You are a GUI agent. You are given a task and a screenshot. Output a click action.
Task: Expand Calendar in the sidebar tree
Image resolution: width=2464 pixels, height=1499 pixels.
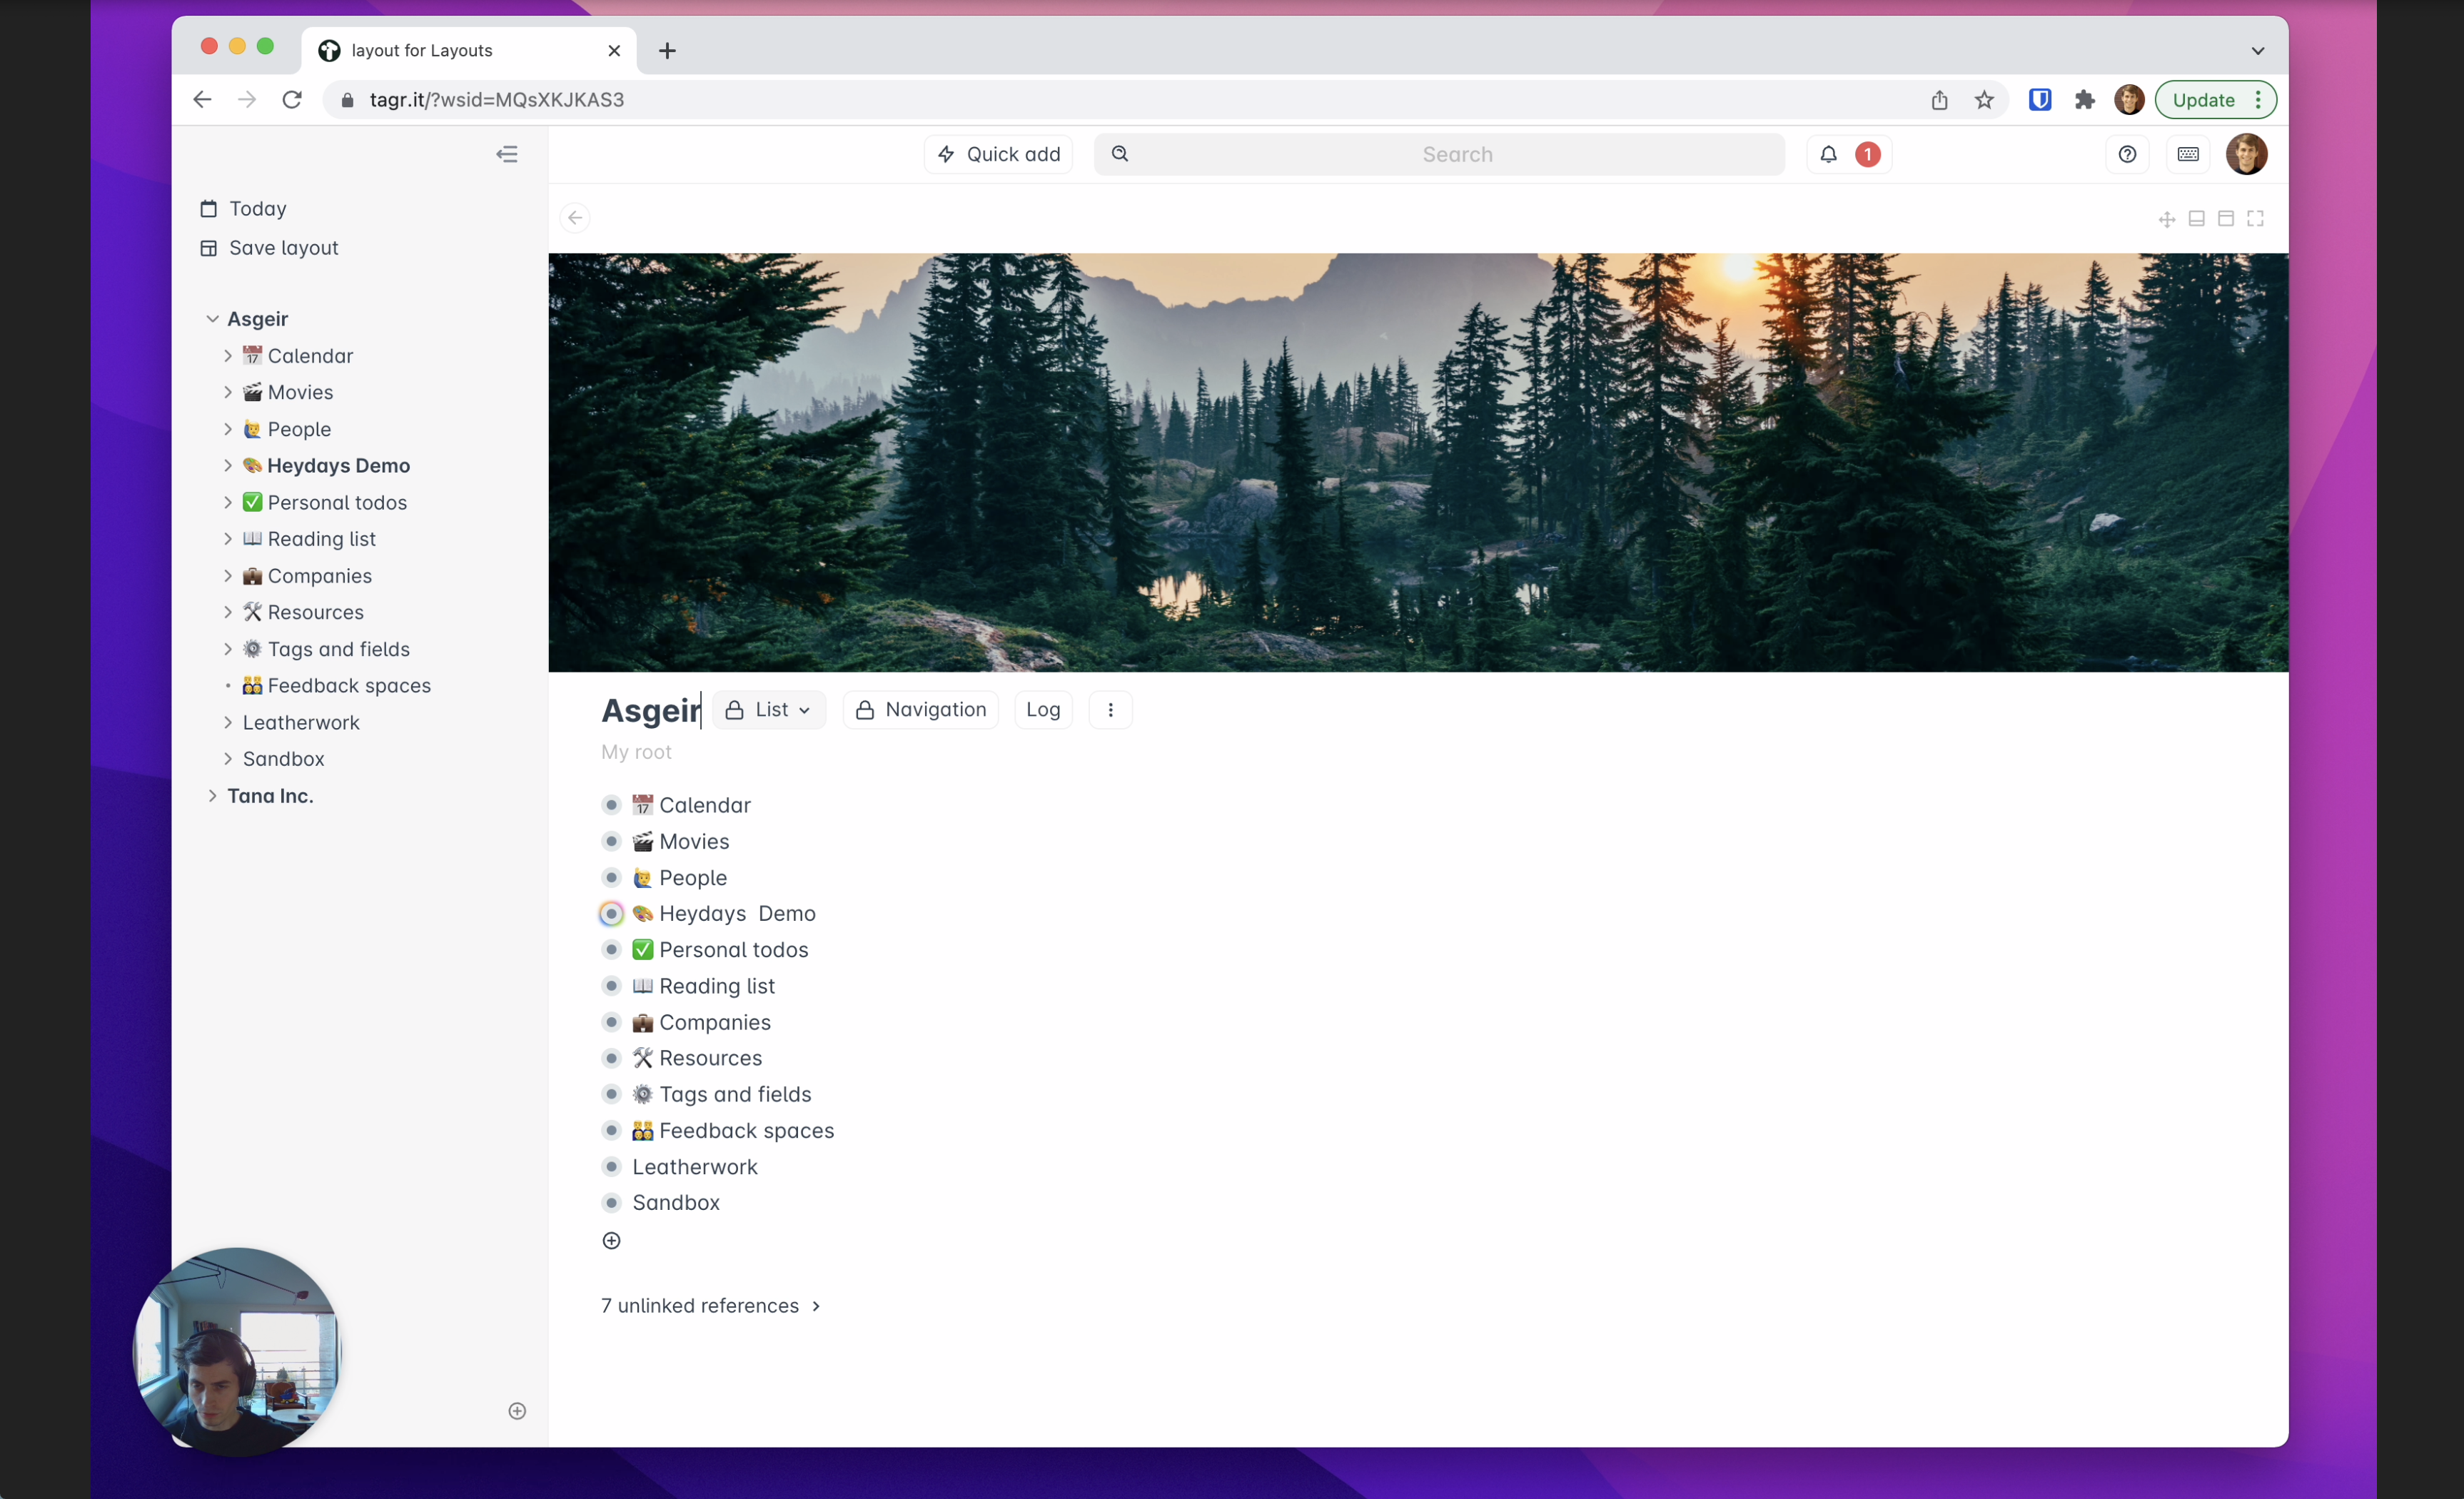228,356
